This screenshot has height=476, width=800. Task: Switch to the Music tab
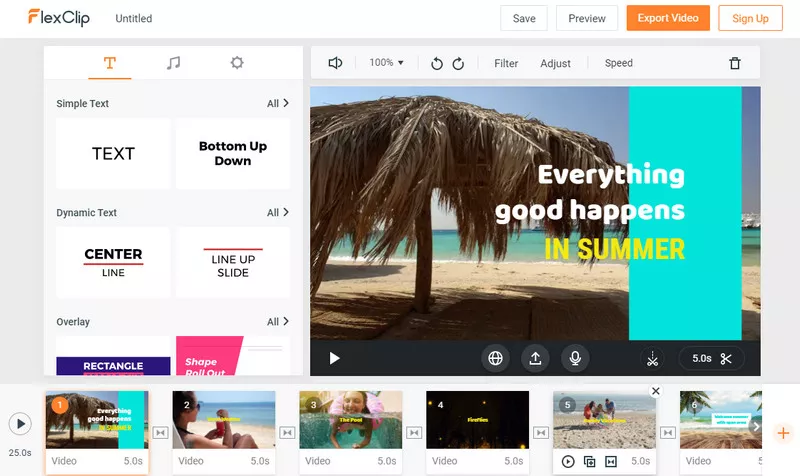pos(173,63)
